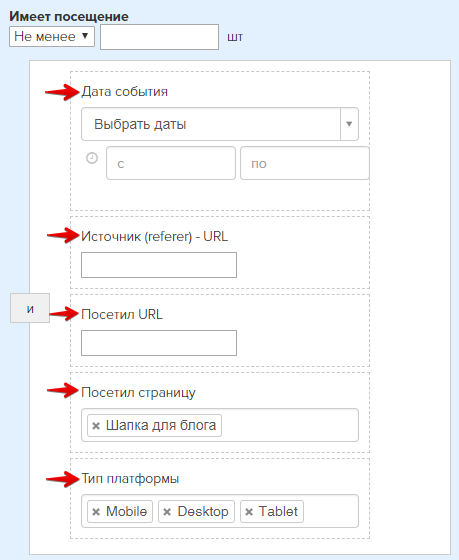The width and height of the screenshot is (459, 560).
Task: Click the visit count input field
Action: 159,37
